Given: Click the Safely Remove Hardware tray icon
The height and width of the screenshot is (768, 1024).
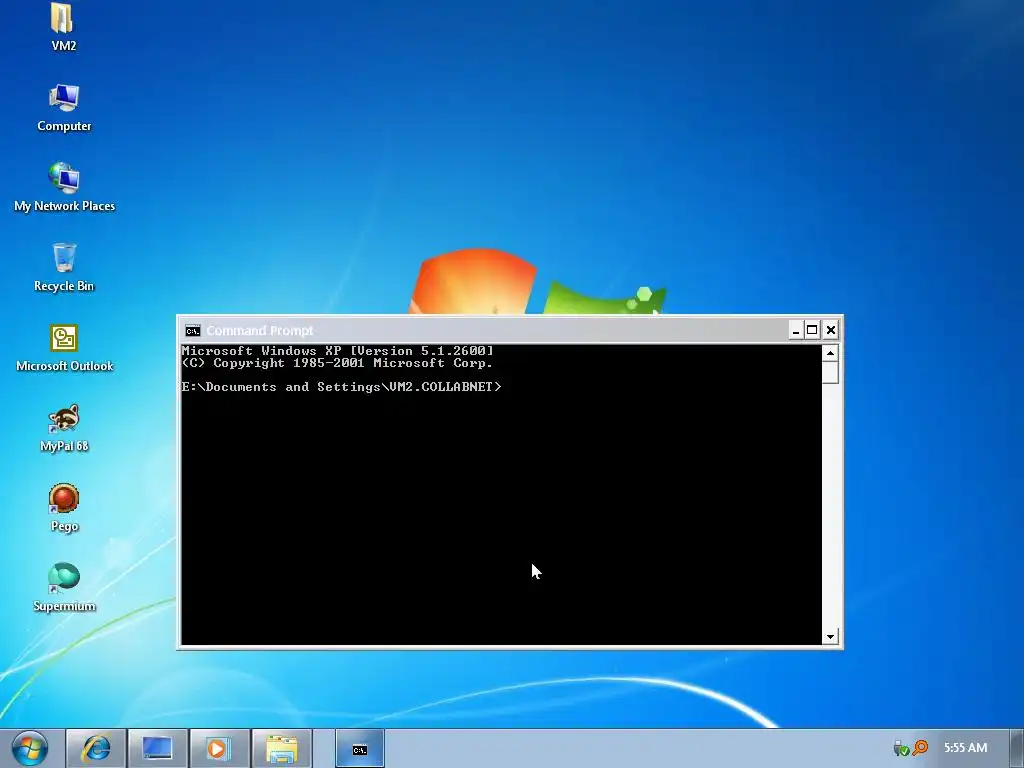Looking at the screenshot, I should pos(901,748).
